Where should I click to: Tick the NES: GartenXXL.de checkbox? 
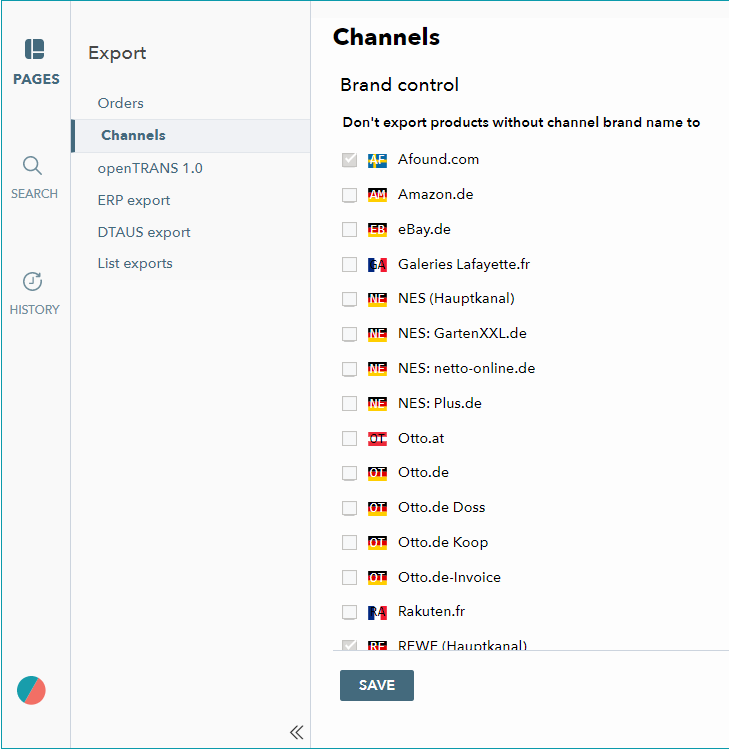click(x=349, y=334)
